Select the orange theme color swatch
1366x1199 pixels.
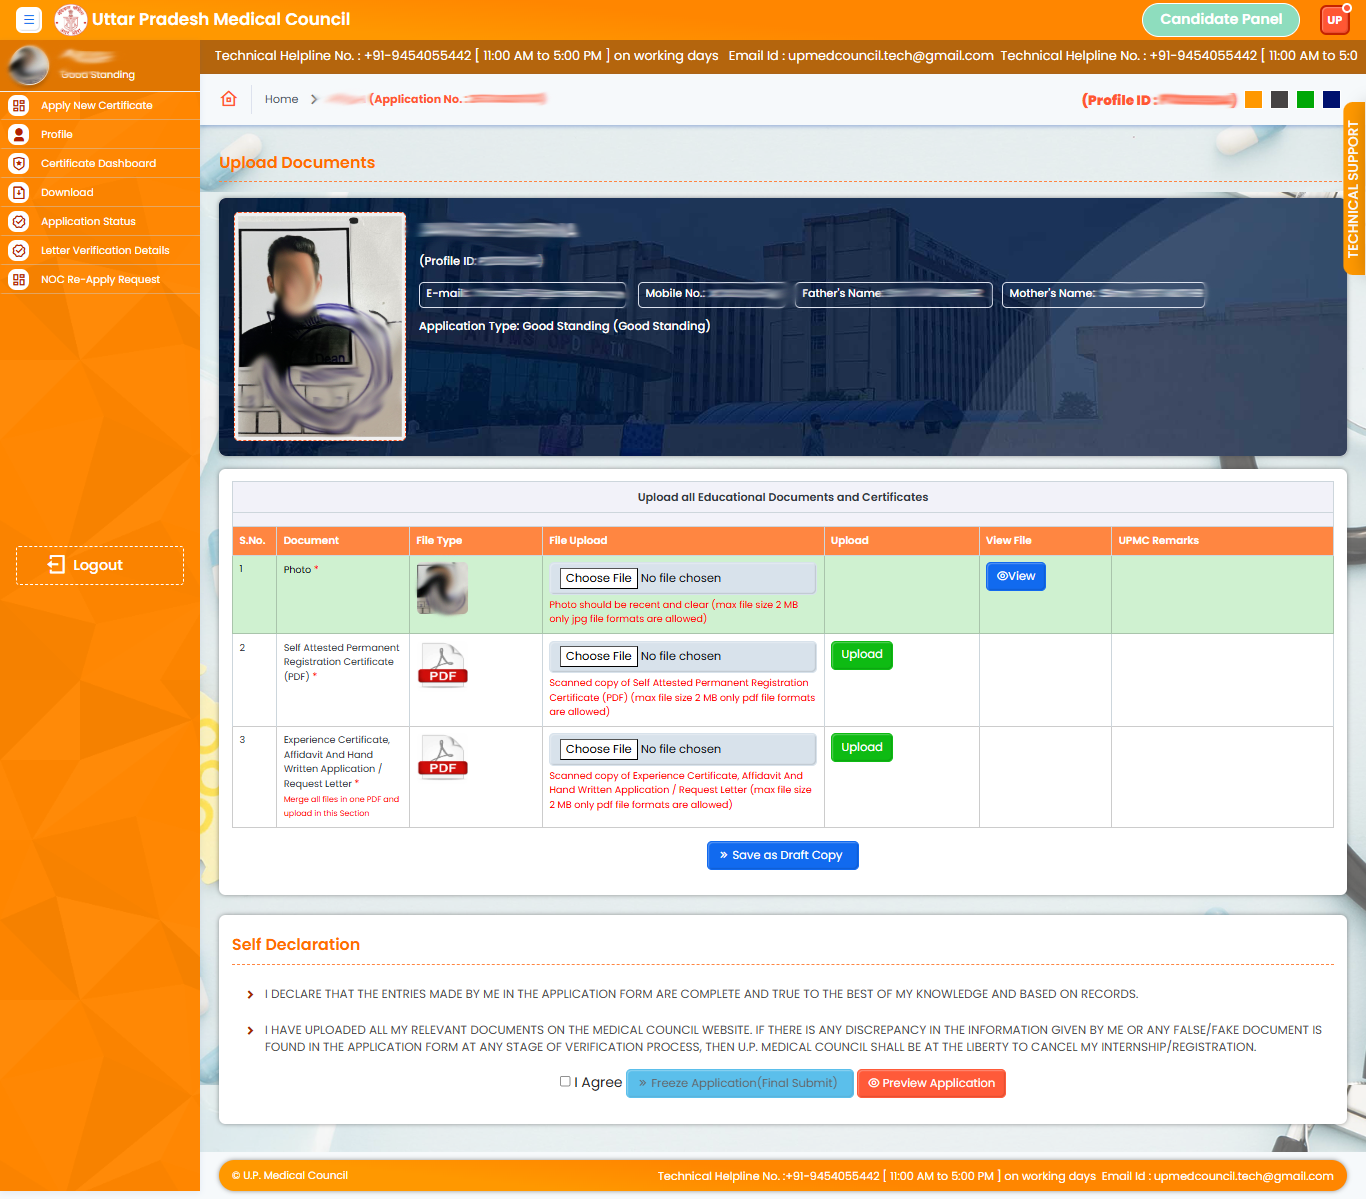click(1253, 99)
